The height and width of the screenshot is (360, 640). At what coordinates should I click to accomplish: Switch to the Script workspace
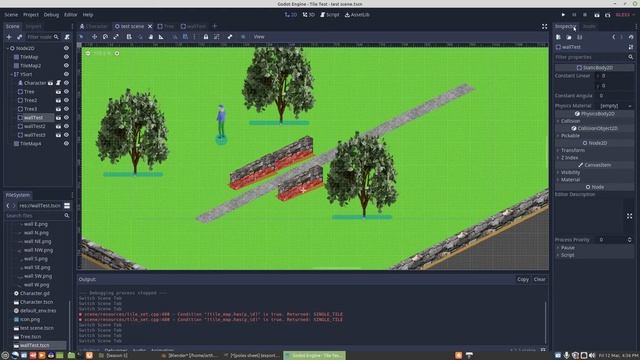[330, 15]
